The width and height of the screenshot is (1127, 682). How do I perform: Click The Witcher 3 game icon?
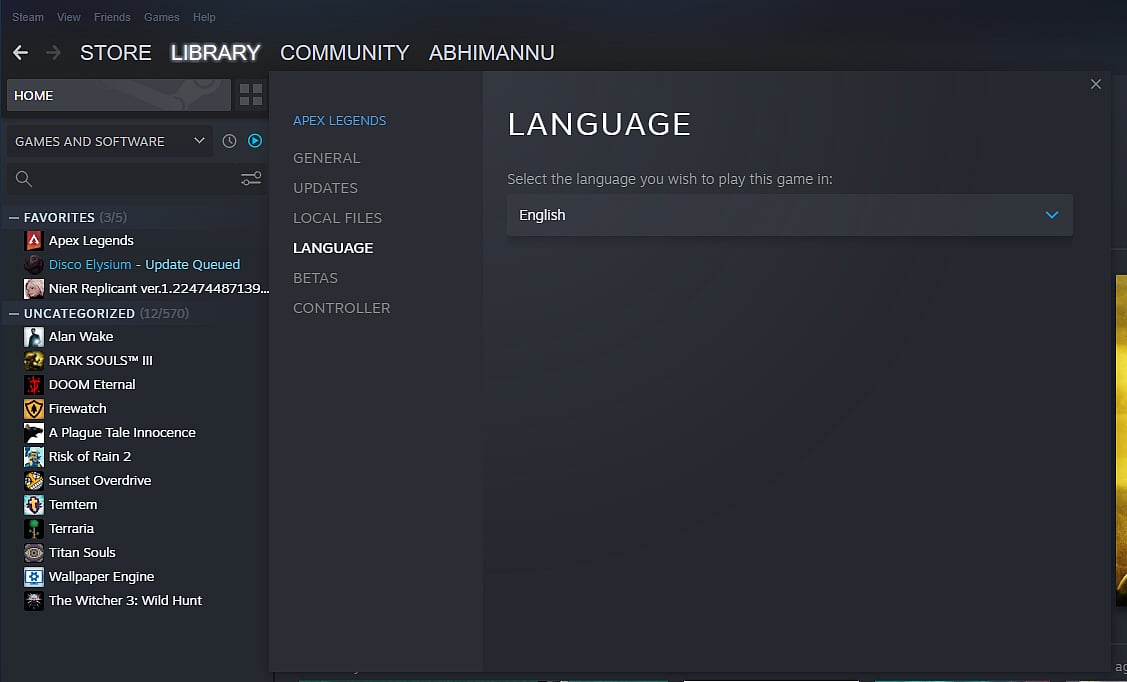click(x=34, y=601)
